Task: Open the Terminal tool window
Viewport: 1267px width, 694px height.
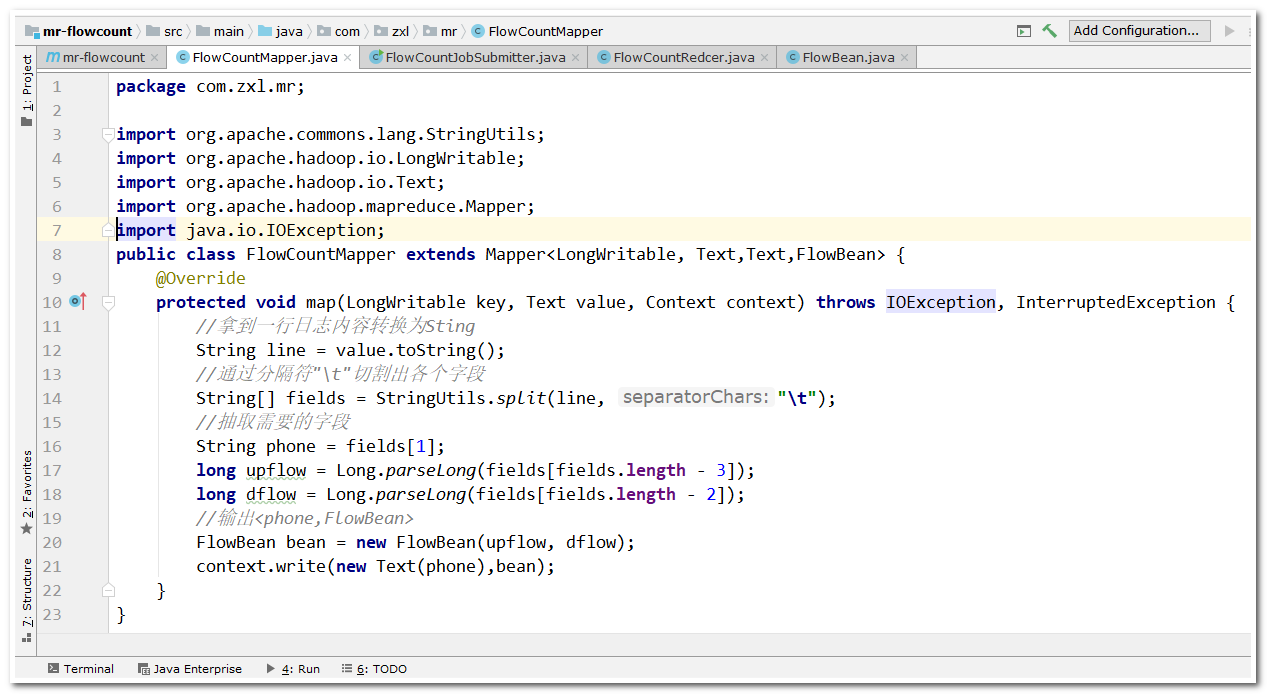Action: coord(81,669)
